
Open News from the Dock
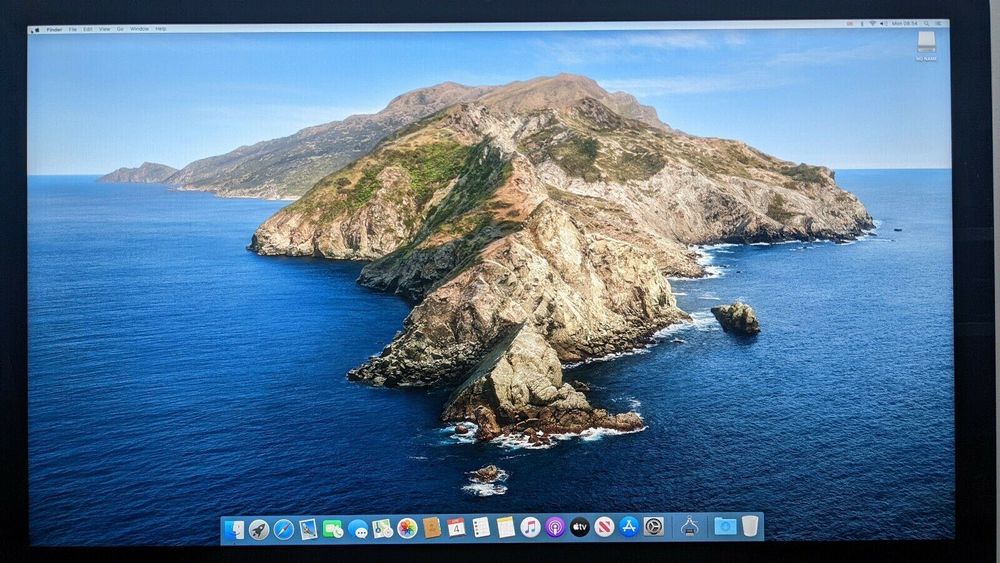point(604,526)
